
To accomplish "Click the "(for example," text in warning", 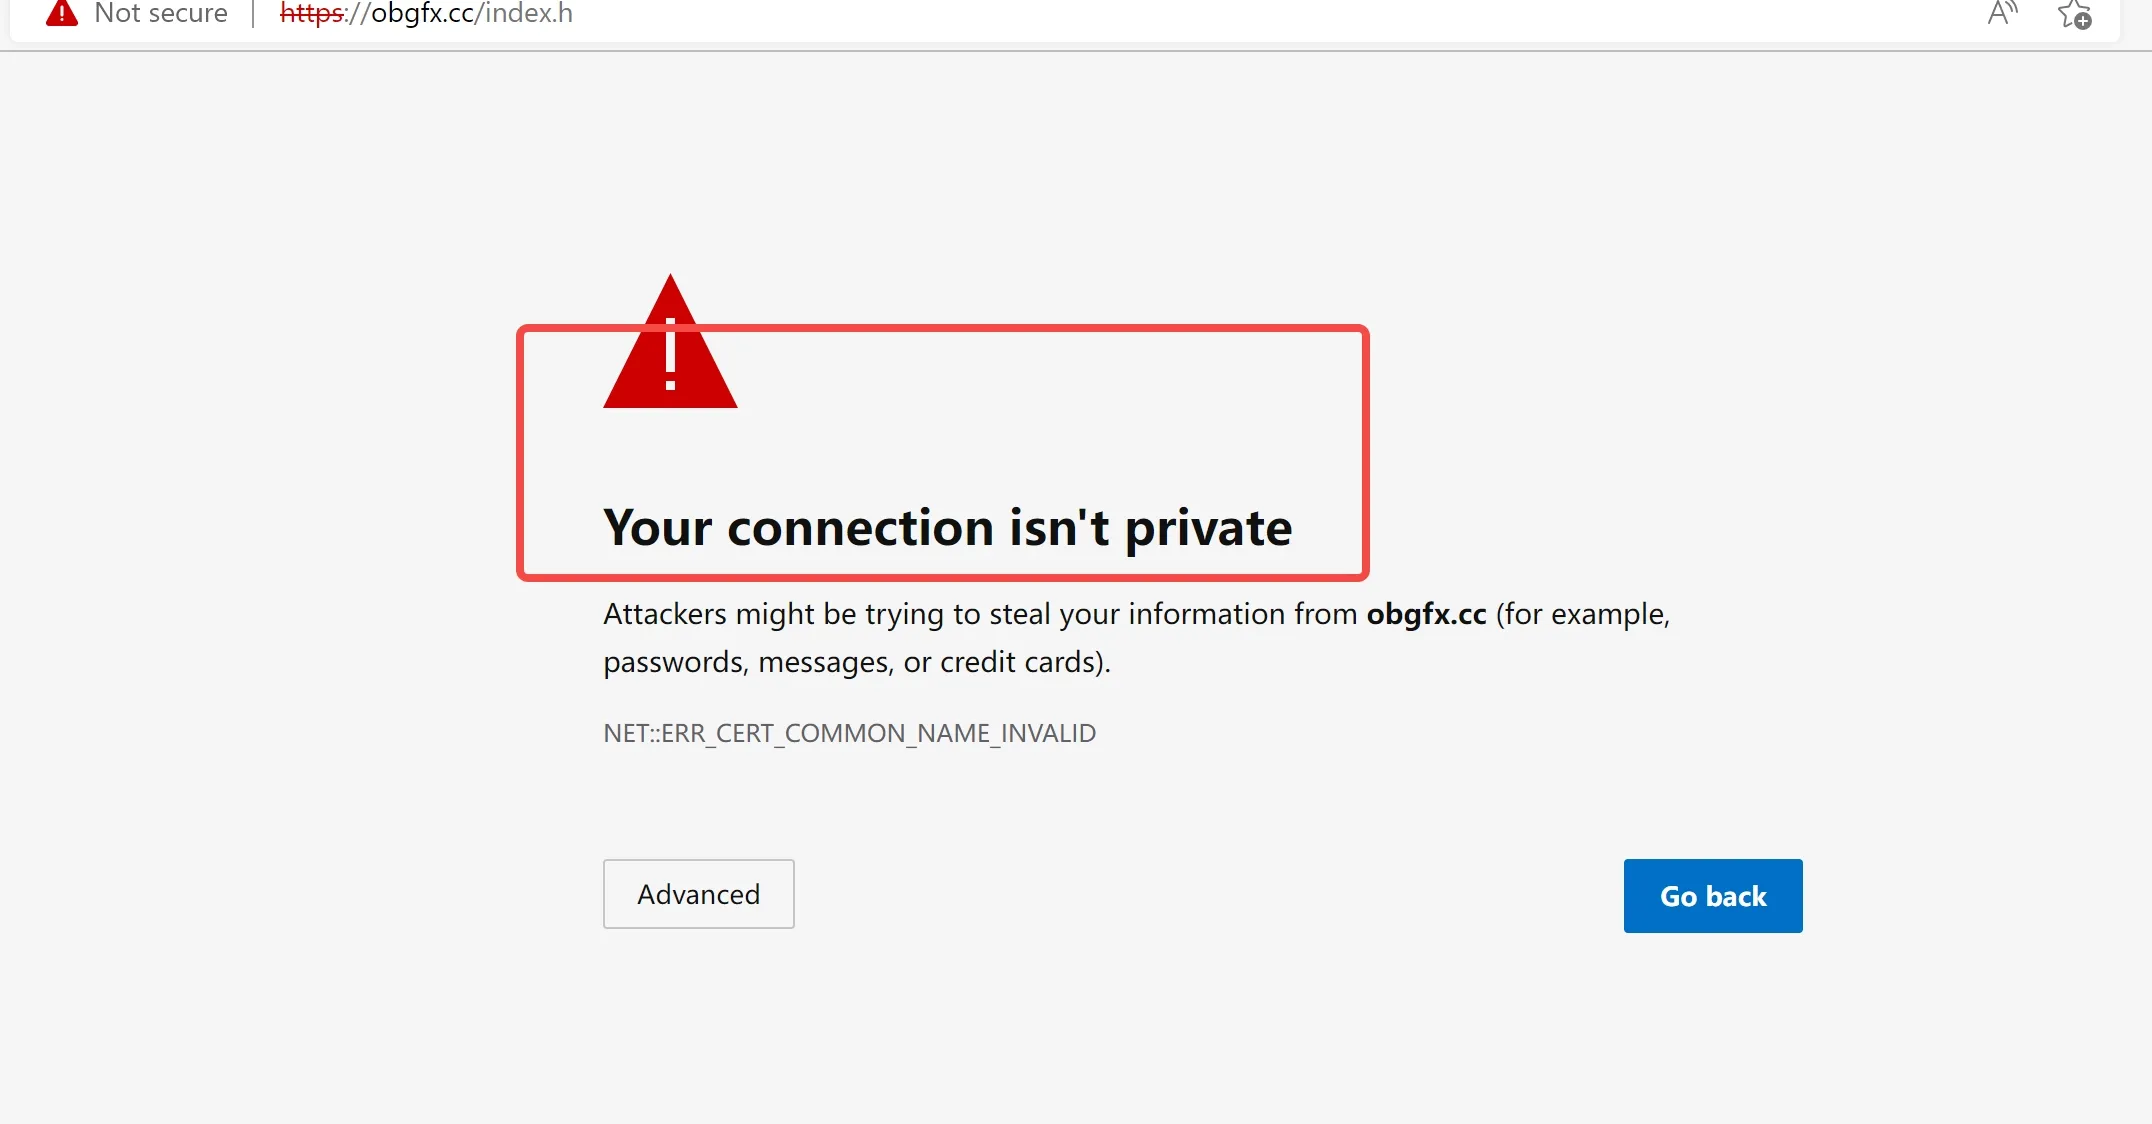I will [x=1583, y=614].
